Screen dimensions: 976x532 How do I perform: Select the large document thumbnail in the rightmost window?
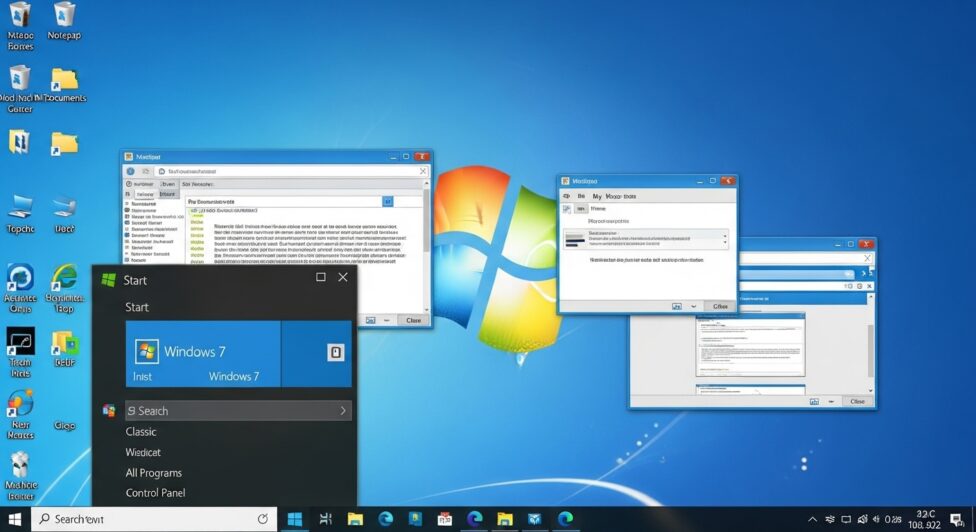[750, 345]
